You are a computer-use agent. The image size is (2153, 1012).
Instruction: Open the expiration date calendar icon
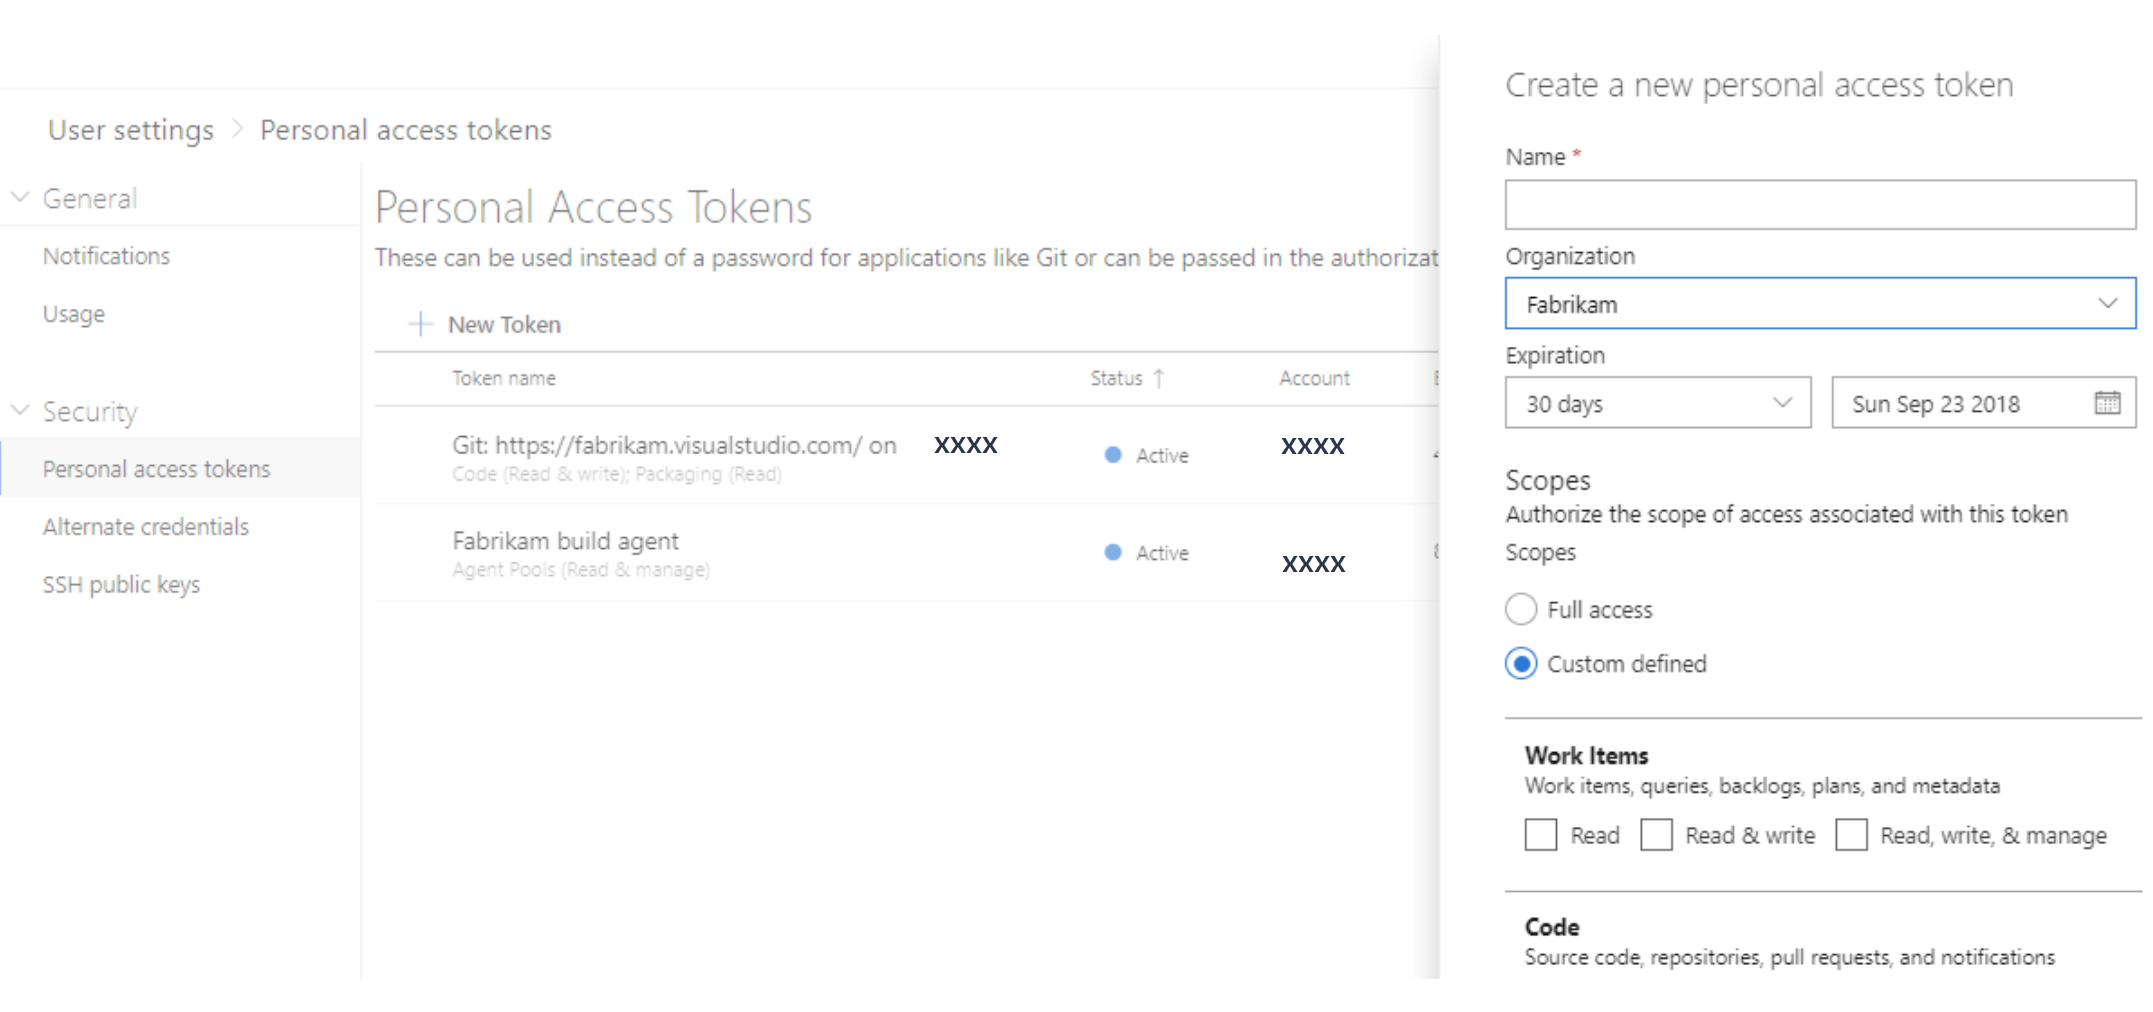pos(2107,403)
